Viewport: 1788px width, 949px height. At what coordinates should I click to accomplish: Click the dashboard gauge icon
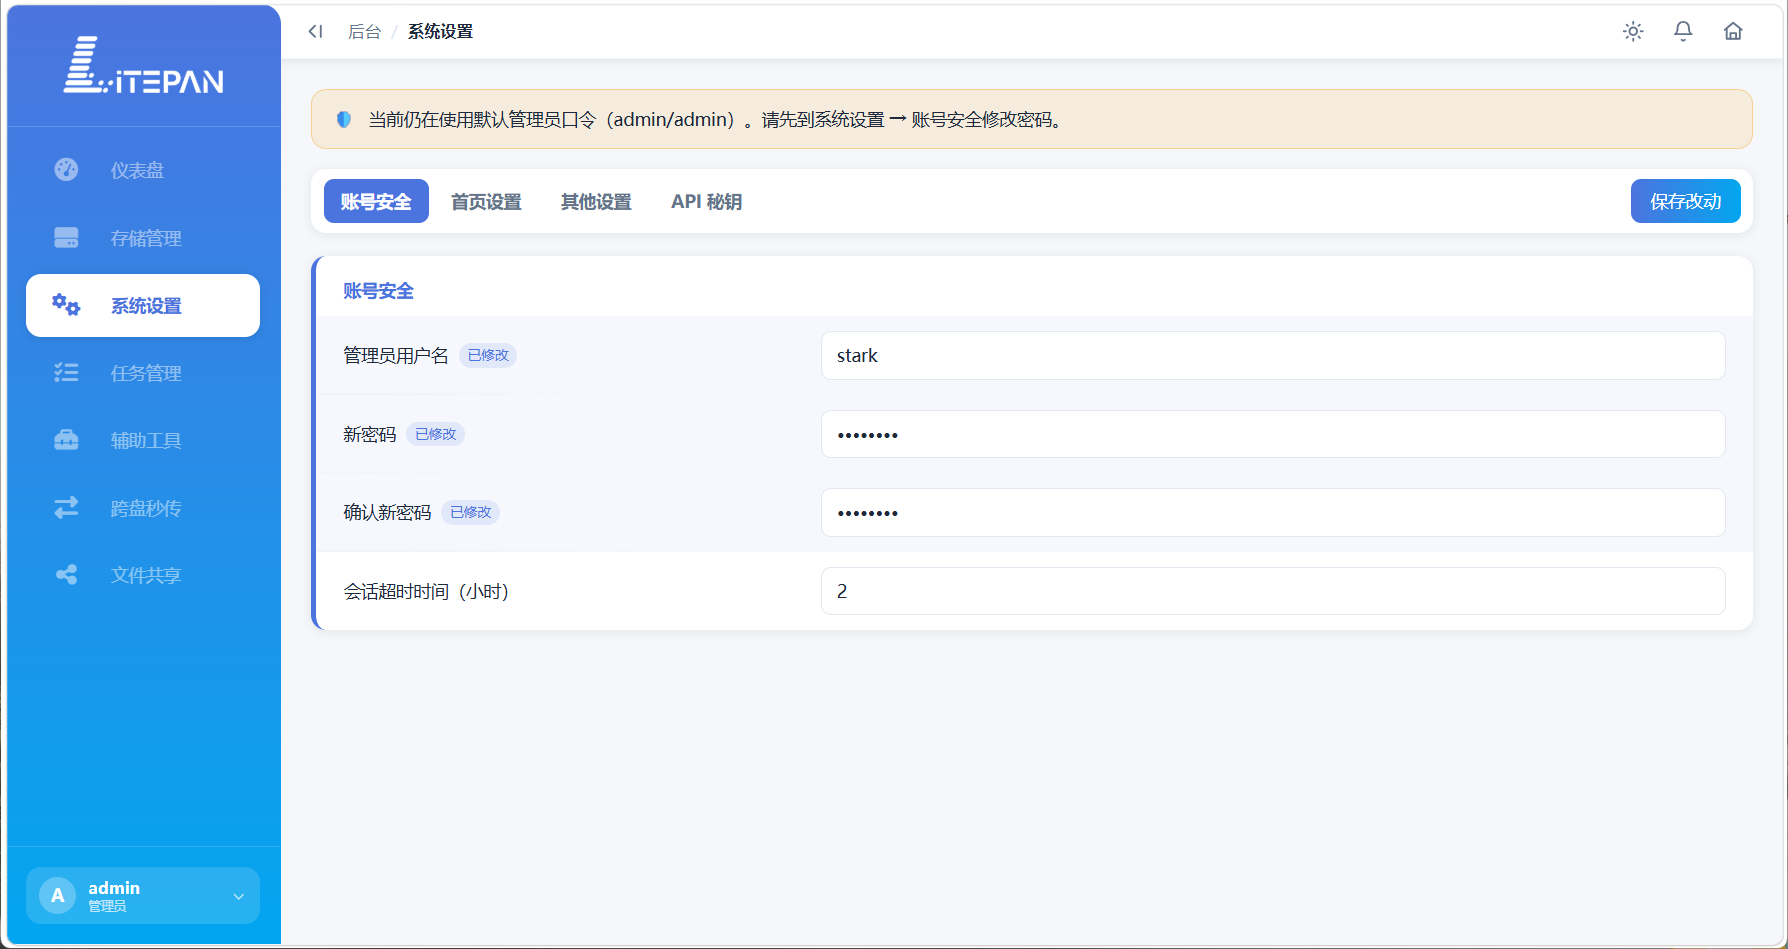pos(66,170)
